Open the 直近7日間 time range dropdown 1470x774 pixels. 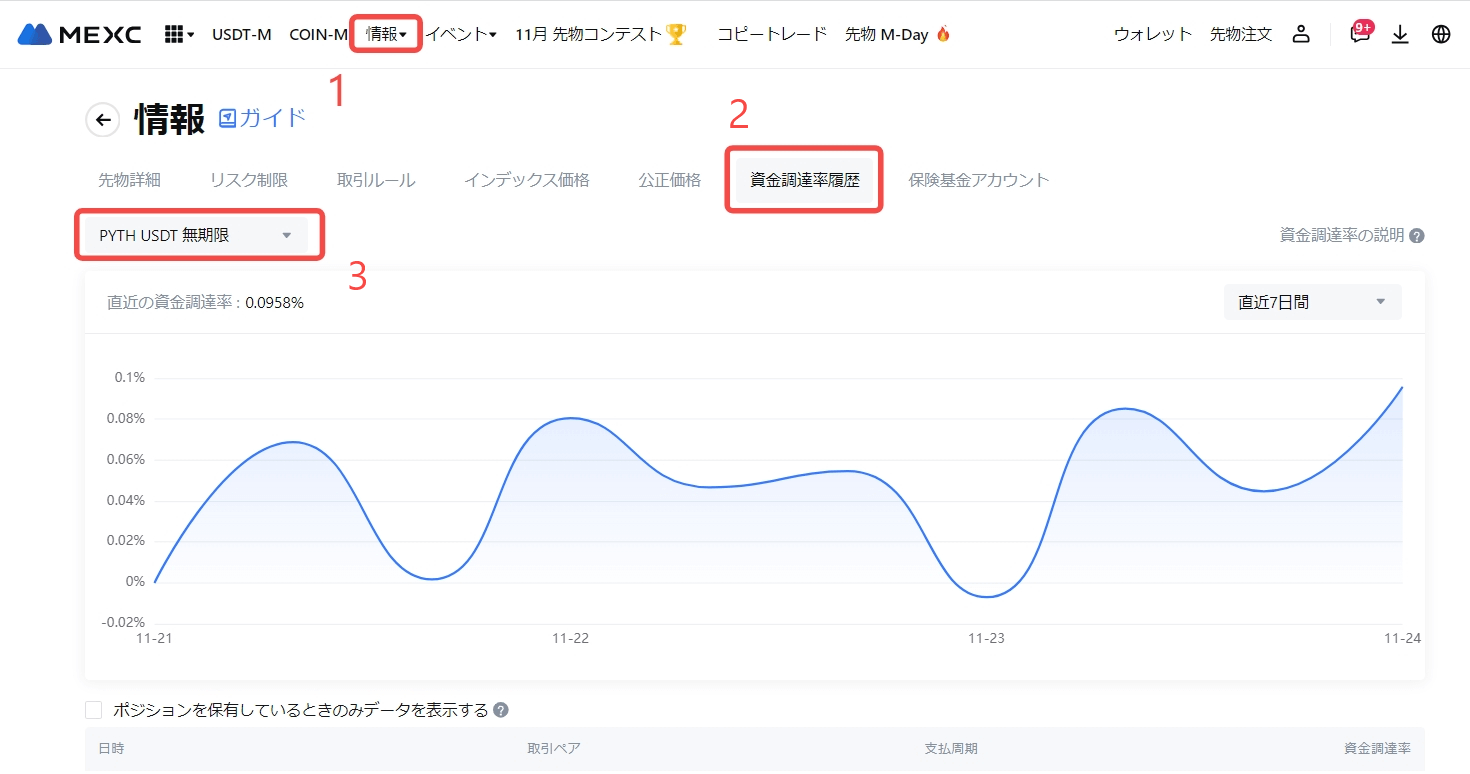(x=1312, y=302)
